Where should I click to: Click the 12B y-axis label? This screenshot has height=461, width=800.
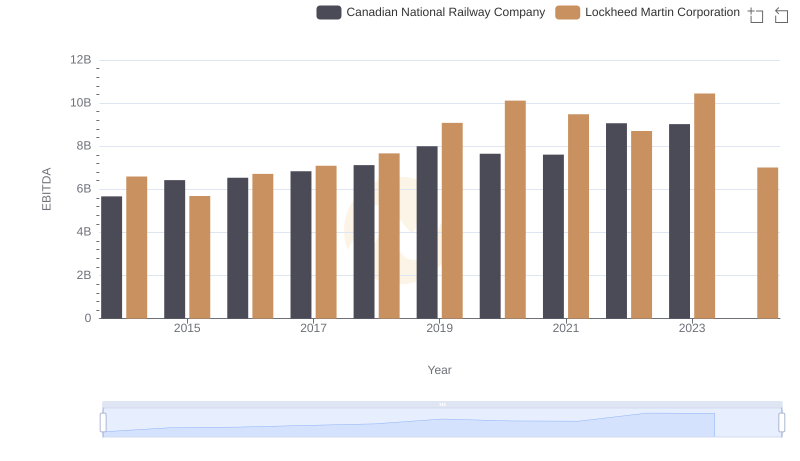pos(81,60)
